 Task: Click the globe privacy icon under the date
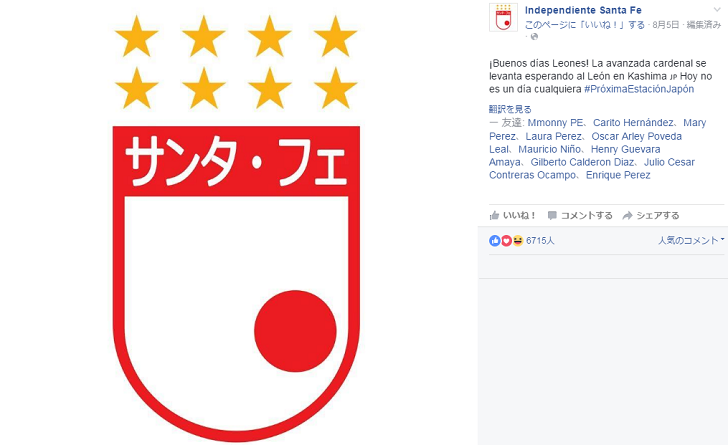[x=534, y=37]
